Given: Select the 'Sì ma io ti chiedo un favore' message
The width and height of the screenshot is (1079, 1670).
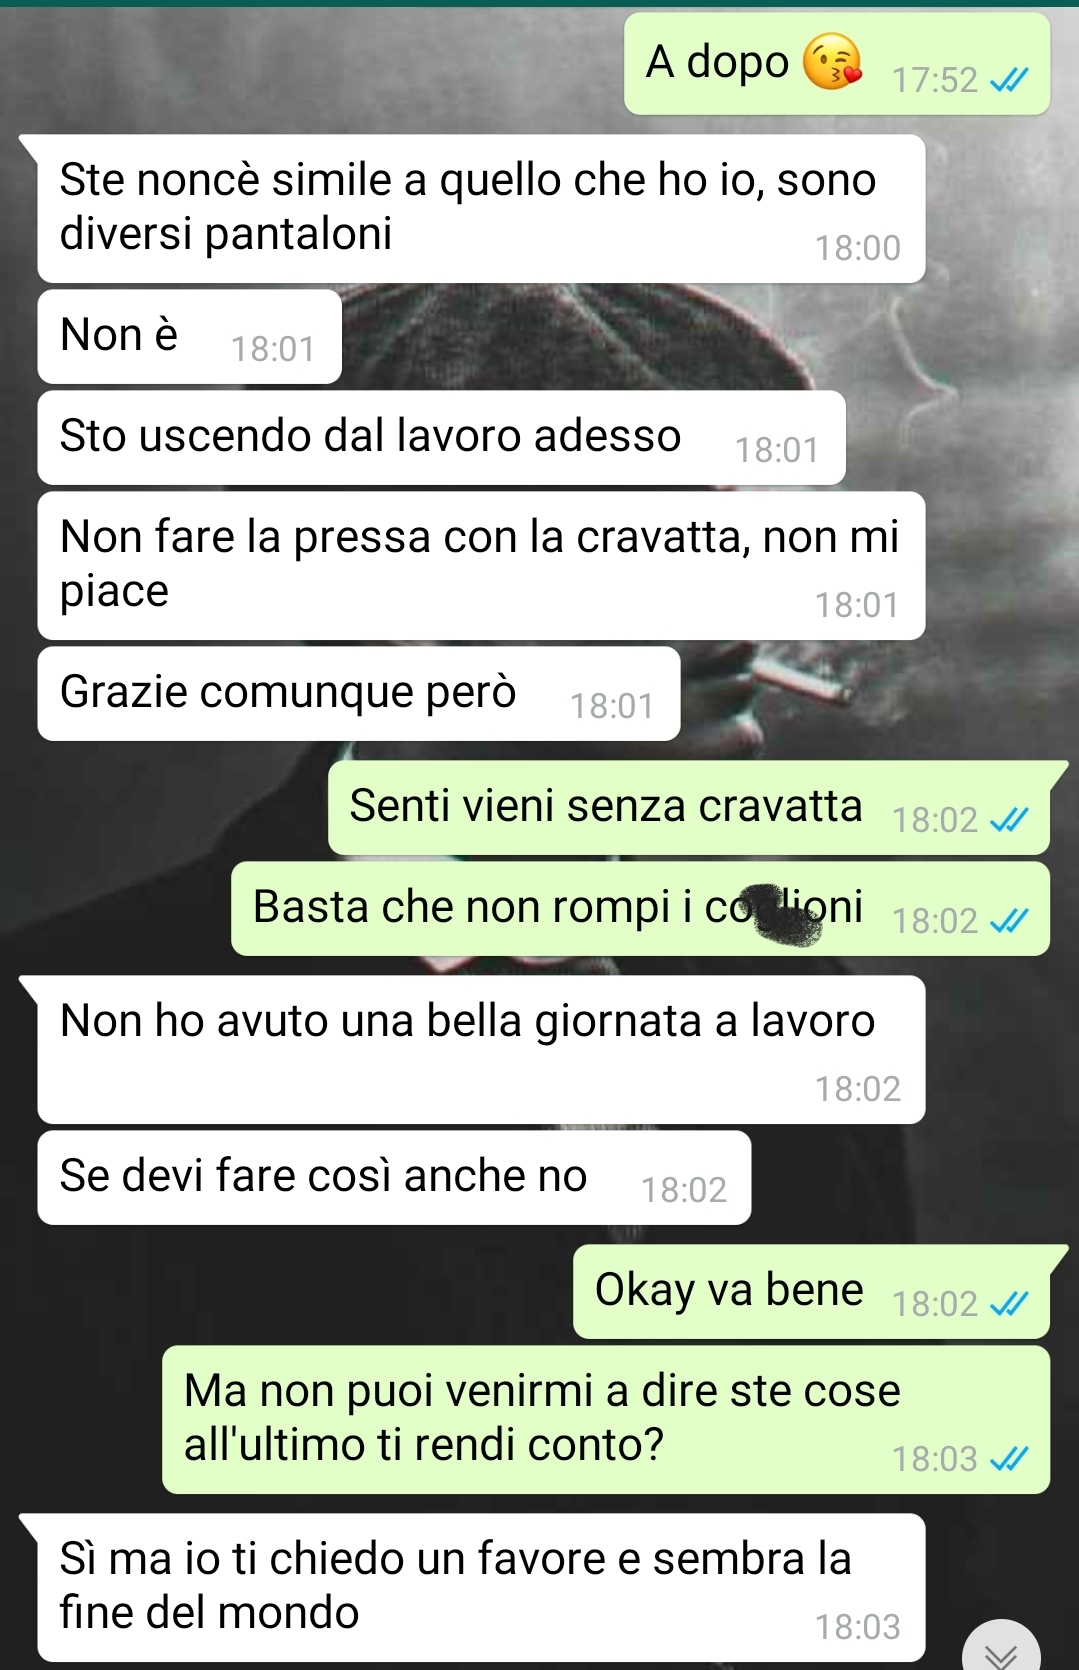Looking at the screenshot, I should (x=481, y=1588).
